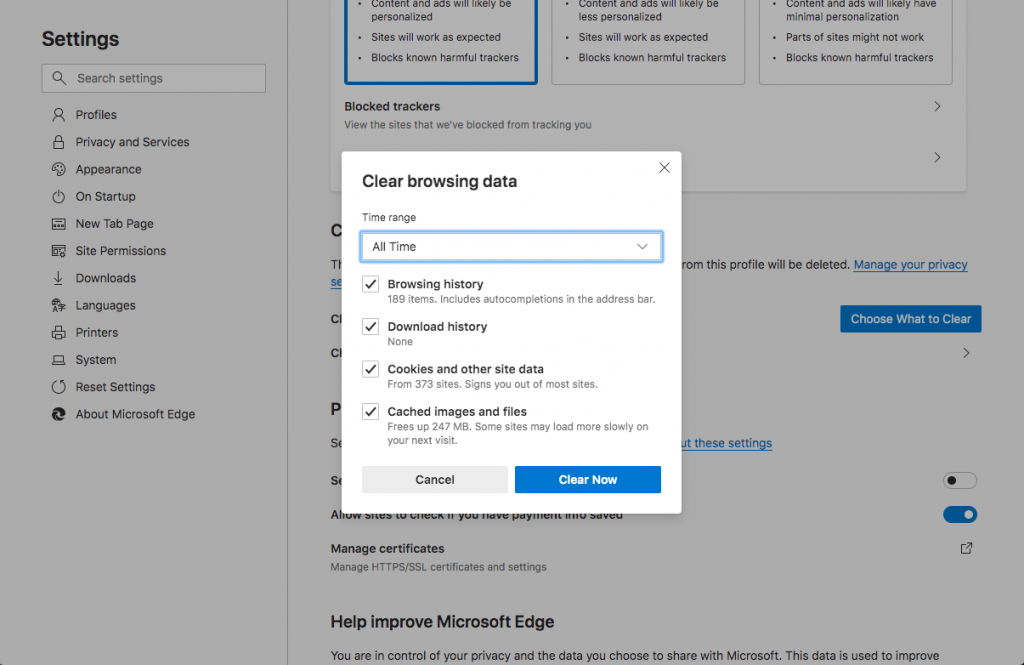Cancel the Clear browsing data dialog
This screenshot has width=1024, height=665.
click(435, 479)
